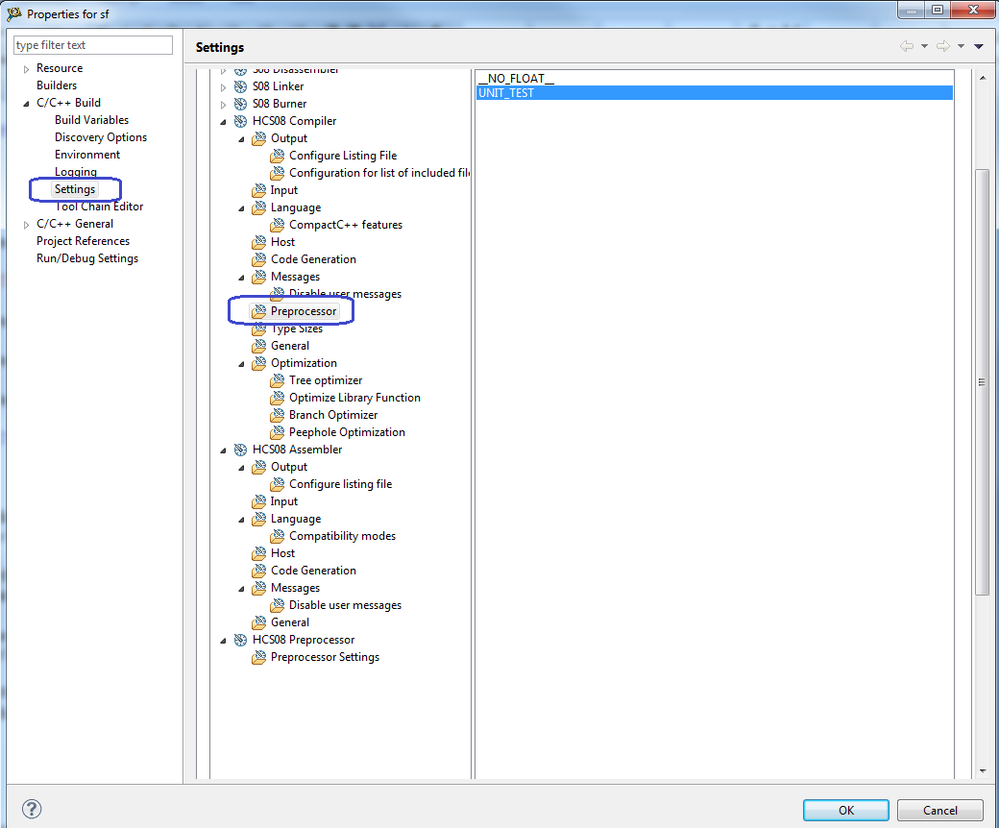Click the Properties dialog title bar icon
999x828 pixels.
coord(14,13)
